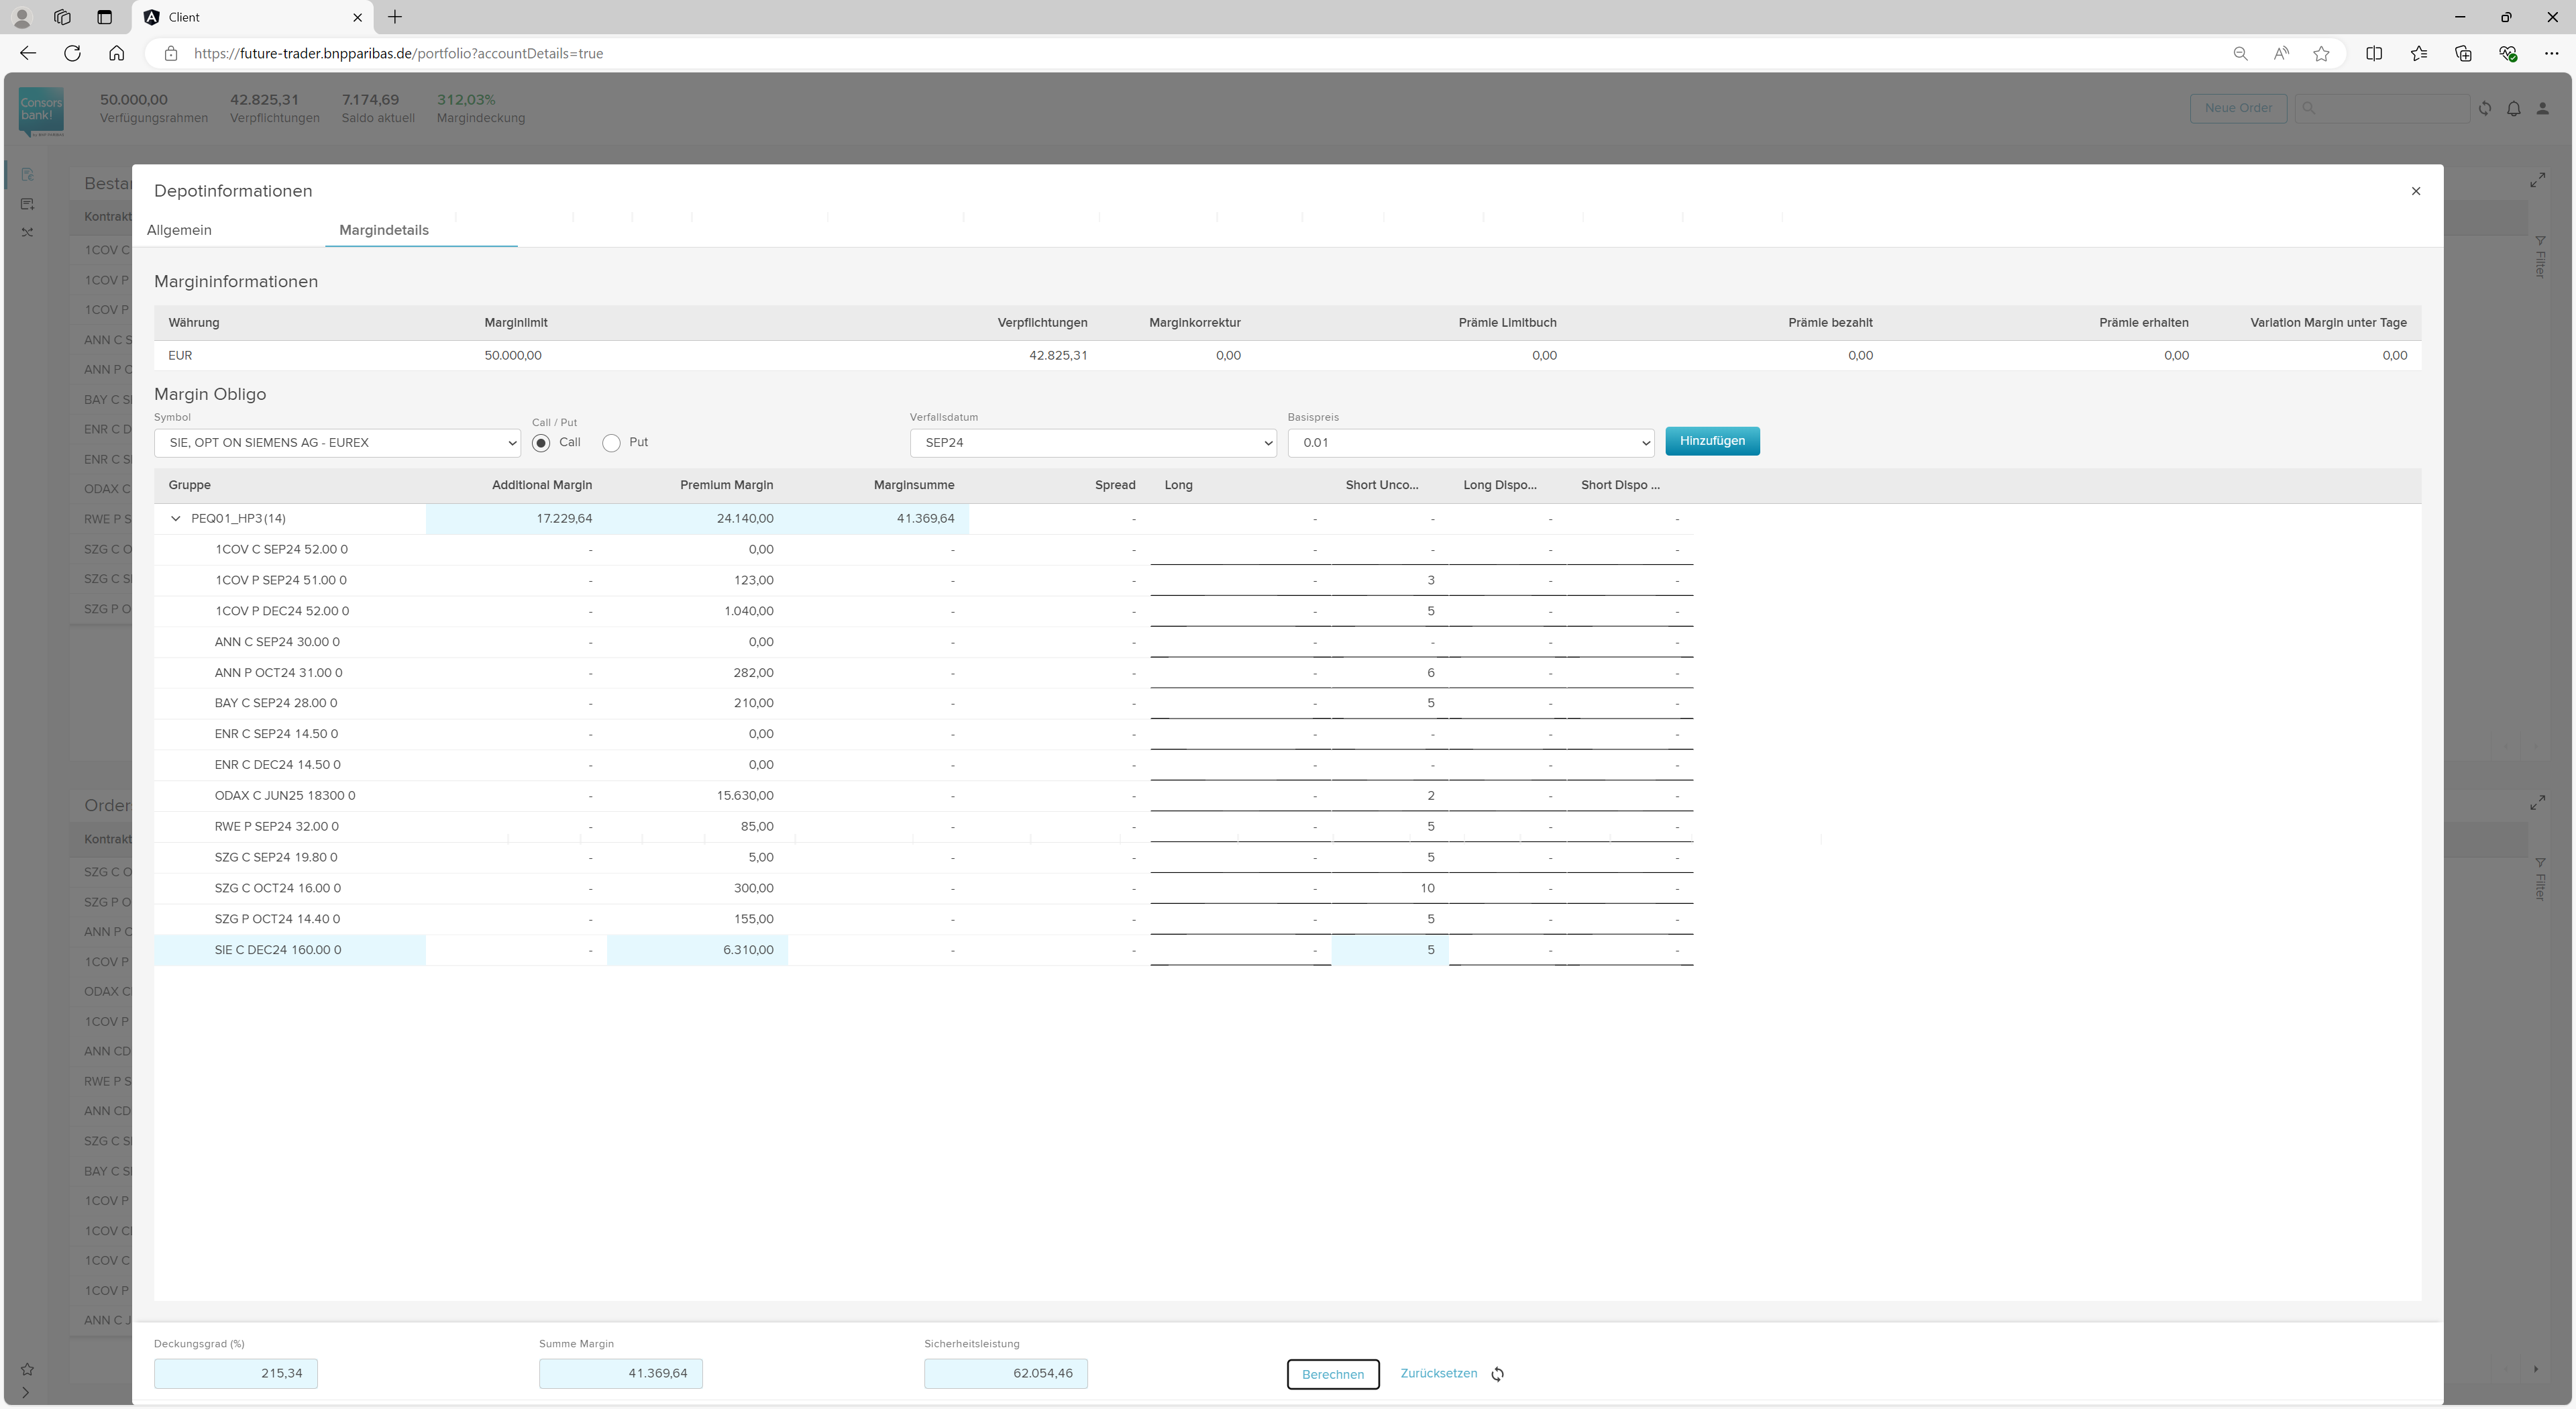Go back with the browser back arrow

28,53
